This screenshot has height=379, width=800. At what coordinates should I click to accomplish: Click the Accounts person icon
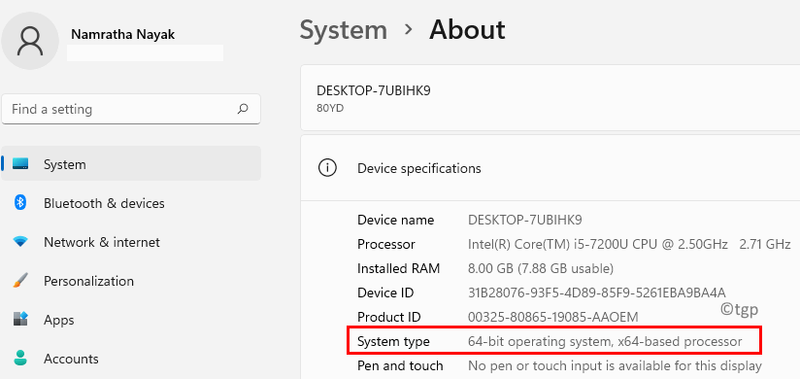point(20,358)
